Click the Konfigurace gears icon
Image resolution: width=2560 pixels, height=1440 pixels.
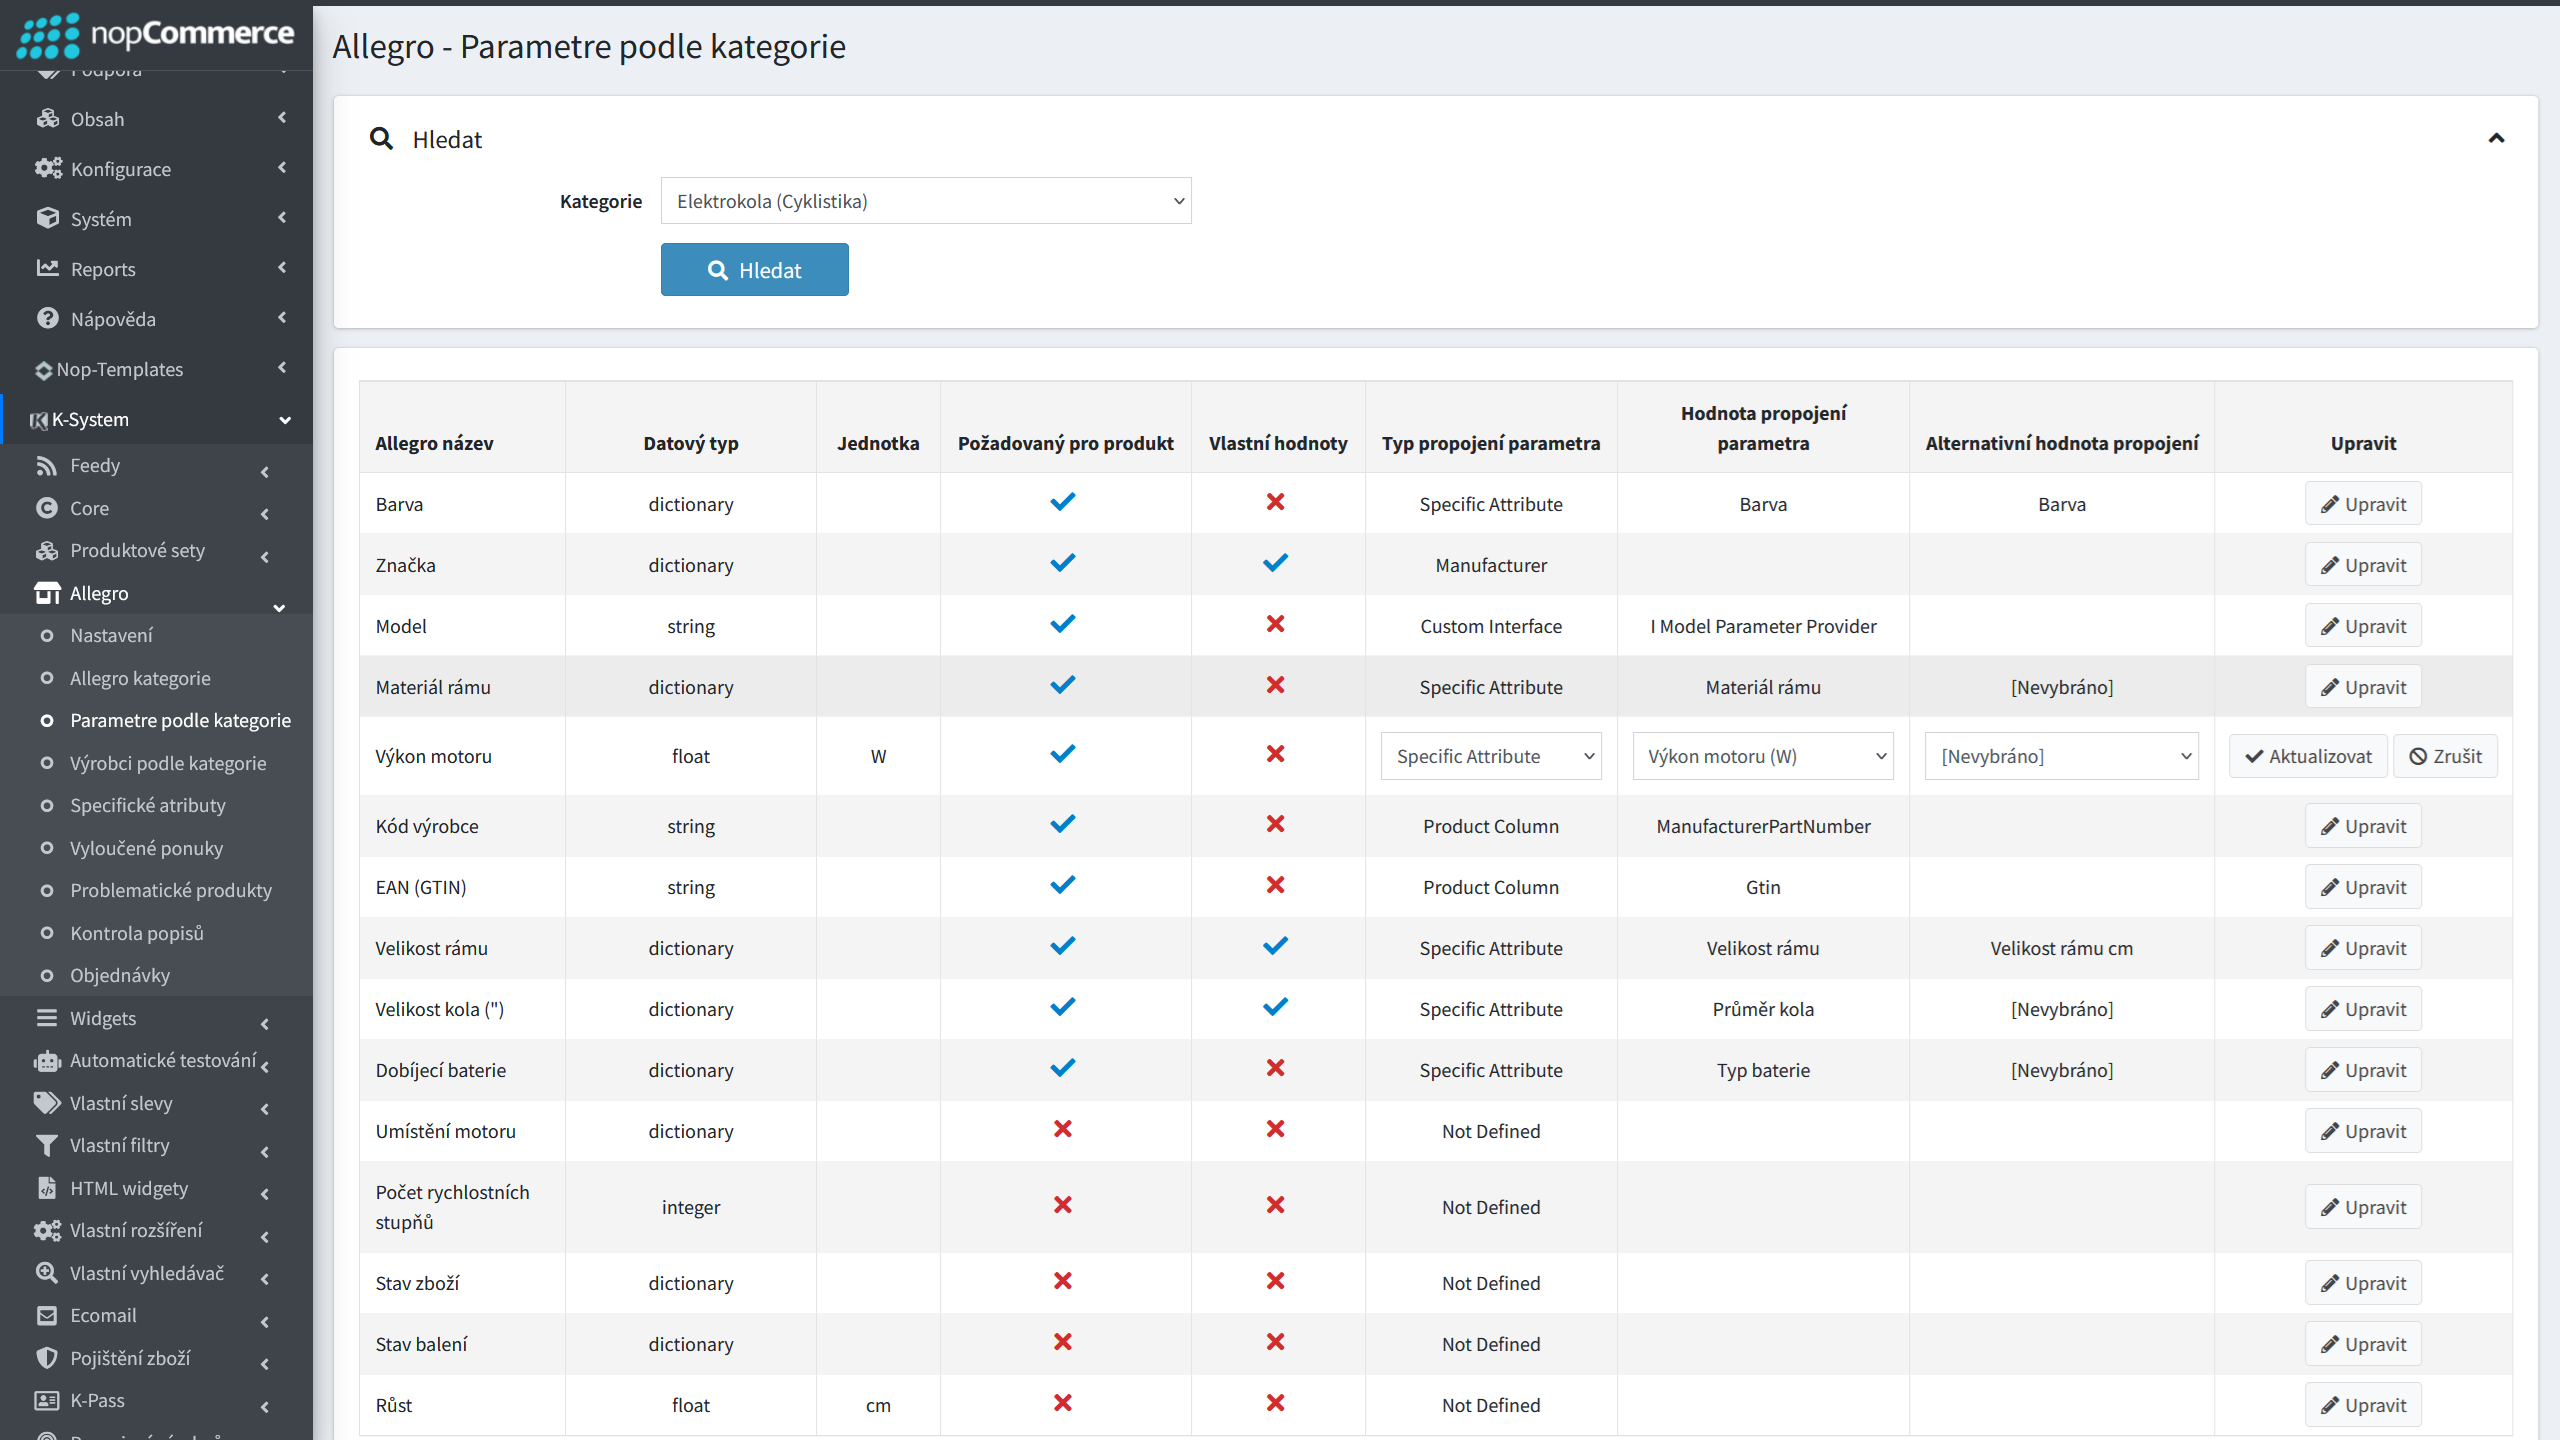47,168
